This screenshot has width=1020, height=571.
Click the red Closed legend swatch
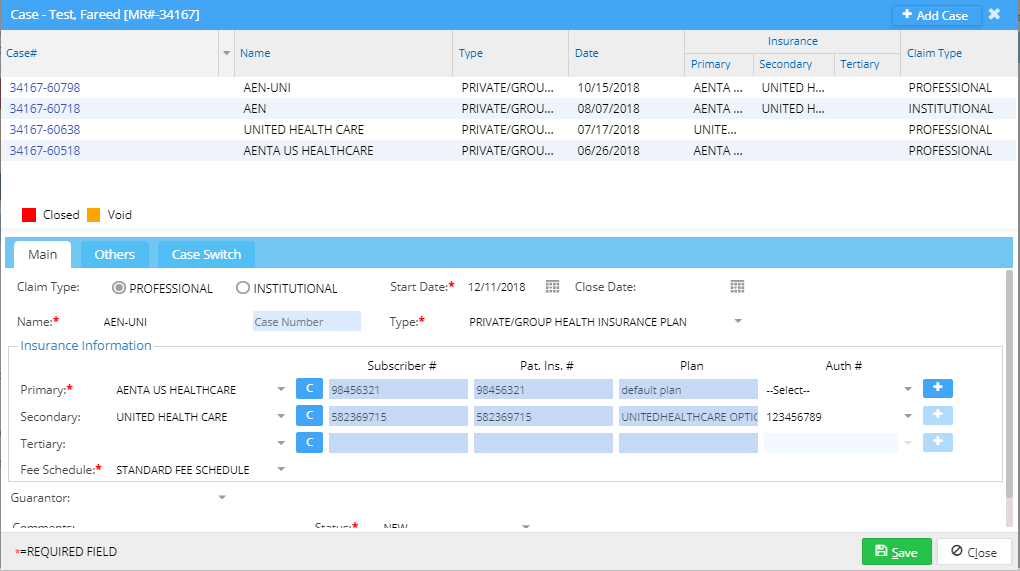pyautogui.click(x=29, y=215)
